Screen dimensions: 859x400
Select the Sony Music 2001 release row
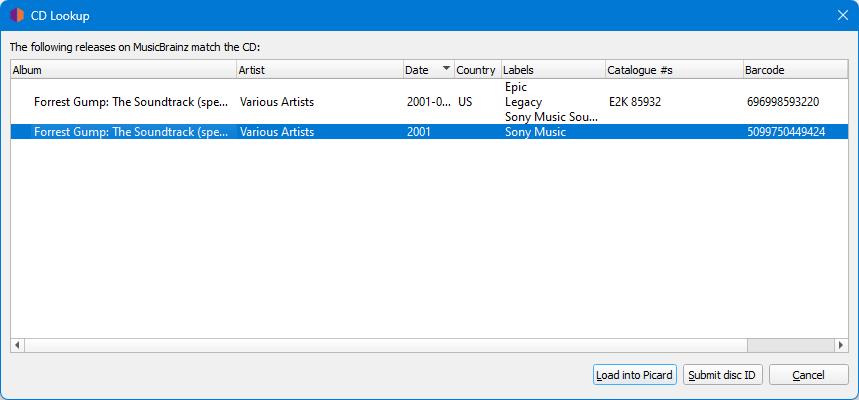(x=430, y=132)
